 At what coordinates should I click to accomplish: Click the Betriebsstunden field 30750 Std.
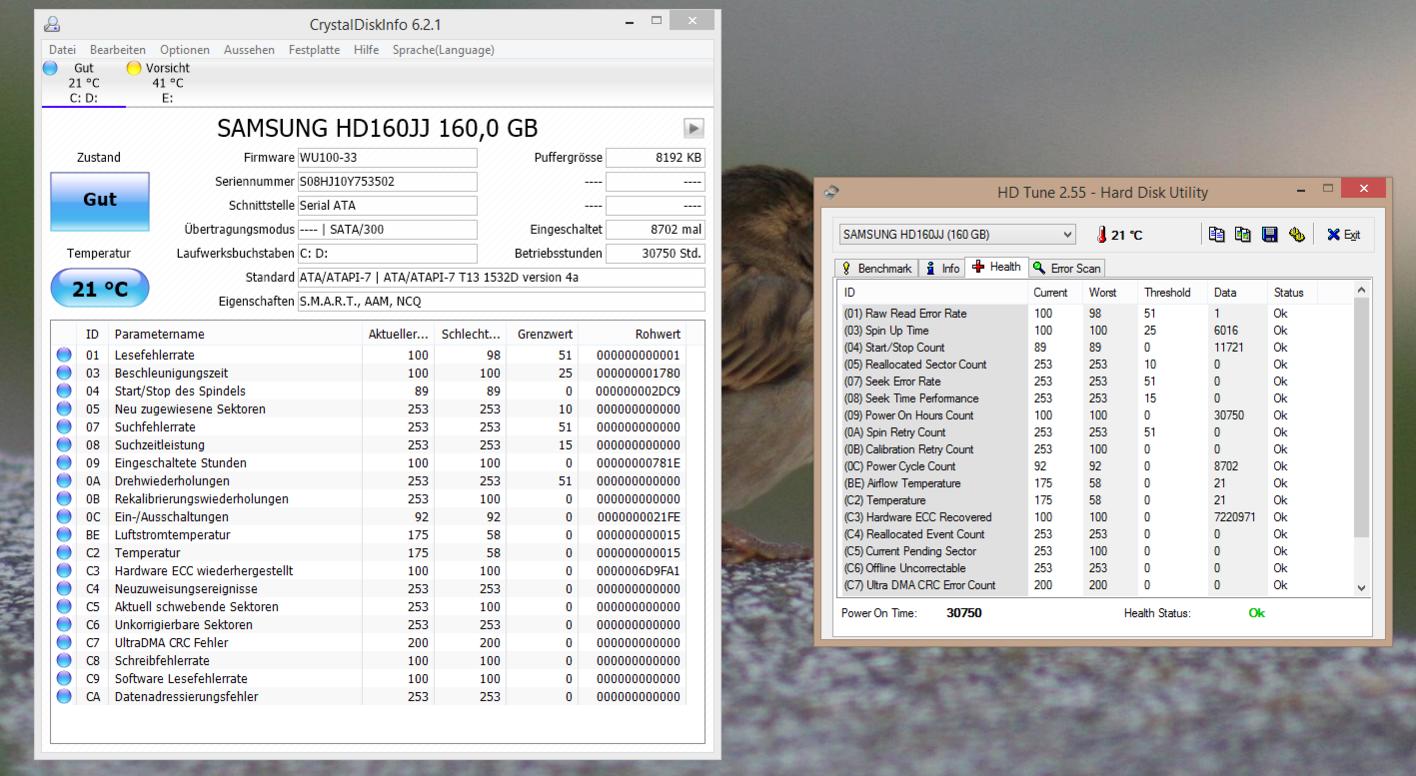point(656,253)
